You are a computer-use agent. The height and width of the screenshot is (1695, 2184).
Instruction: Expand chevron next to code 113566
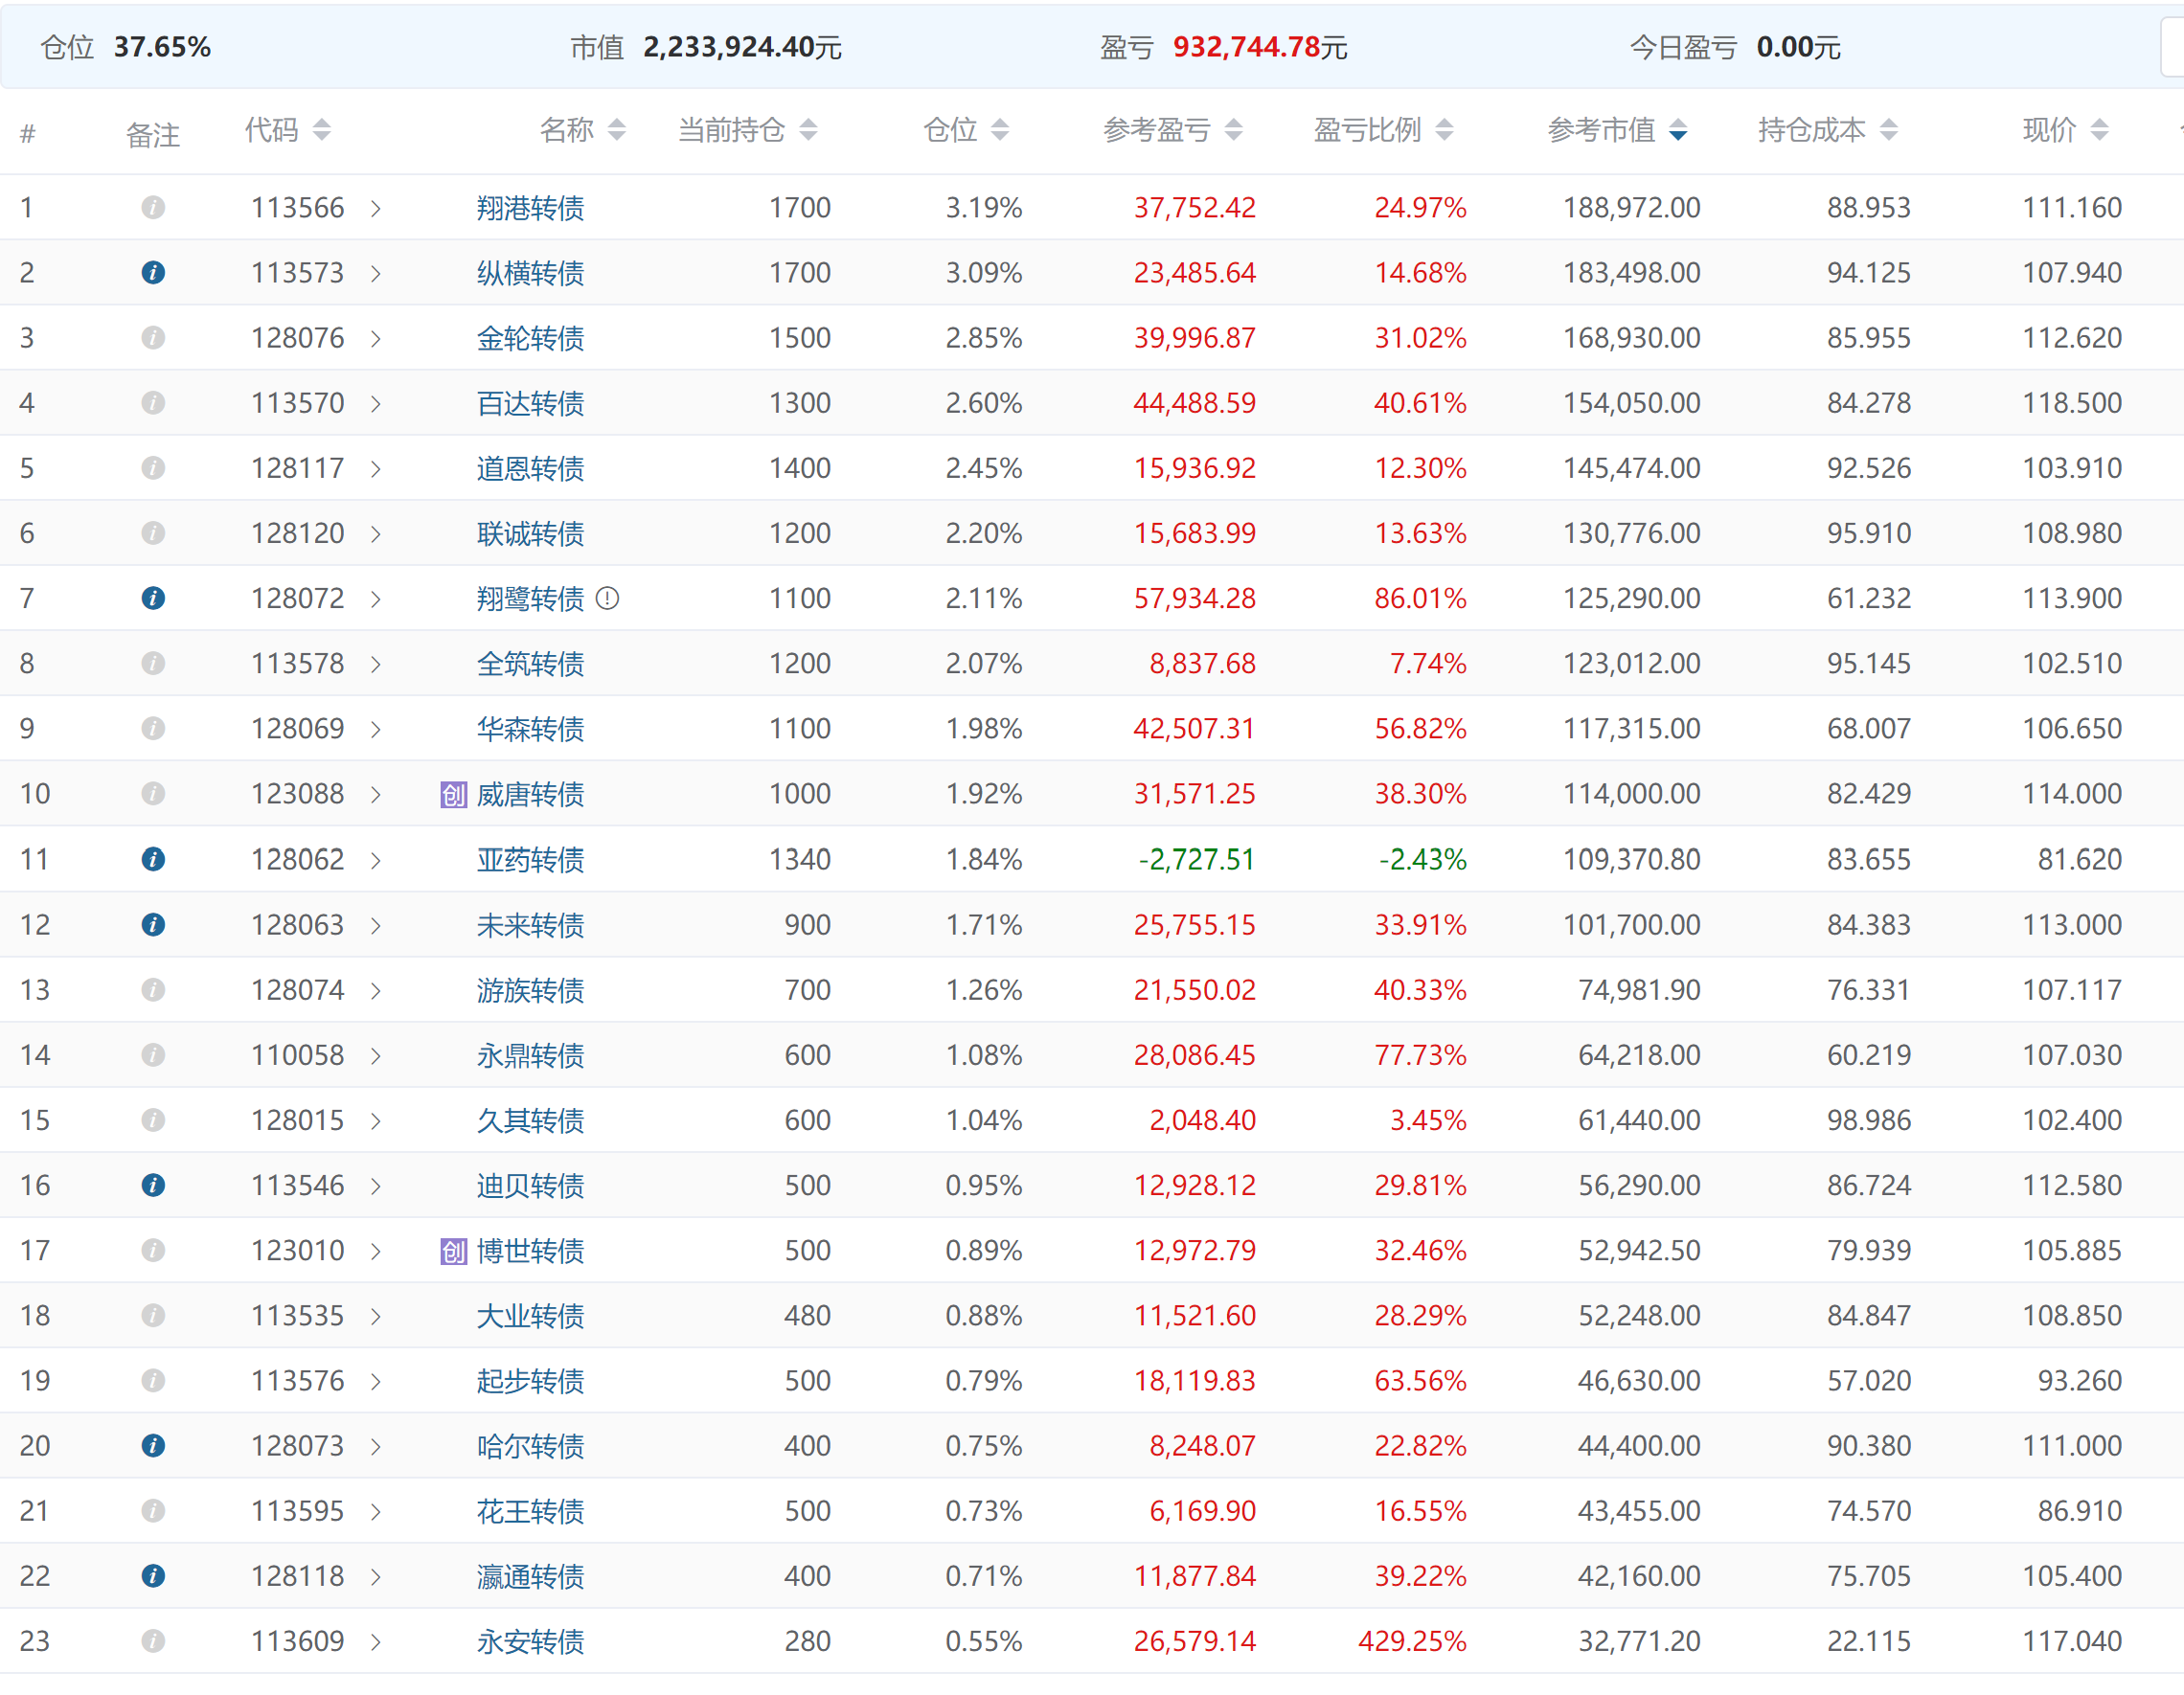[376, 208]
